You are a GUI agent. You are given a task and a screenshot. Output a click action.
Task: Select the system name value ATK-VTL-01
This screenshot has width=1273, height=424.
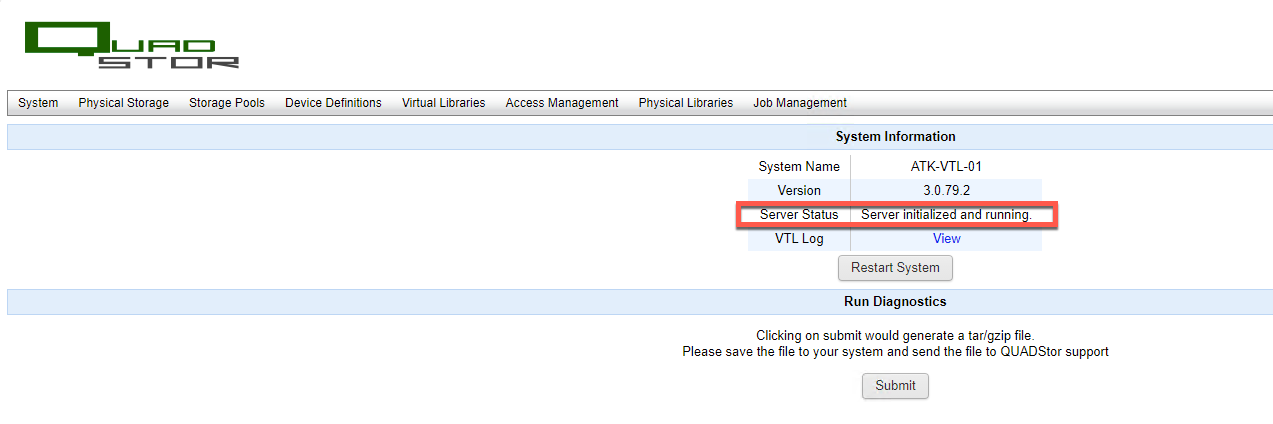(946, 167)
